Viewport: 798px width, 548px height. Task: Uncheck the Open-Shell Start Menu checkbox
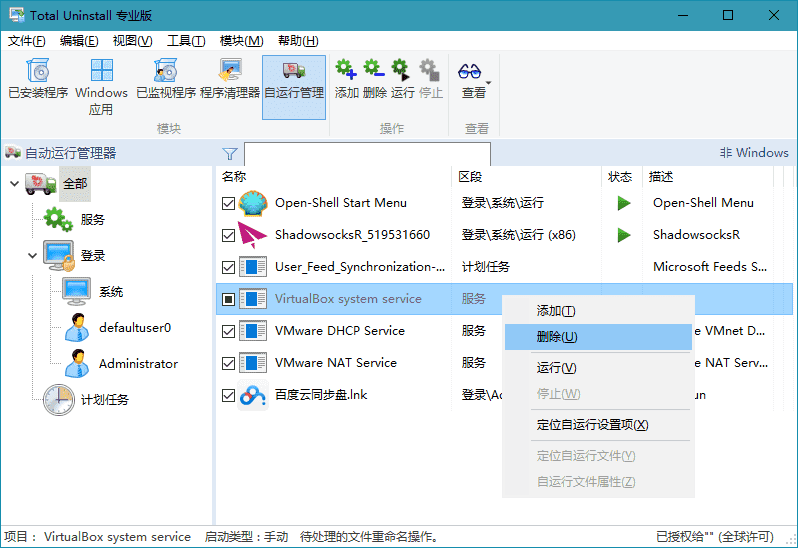click(228, 203)
